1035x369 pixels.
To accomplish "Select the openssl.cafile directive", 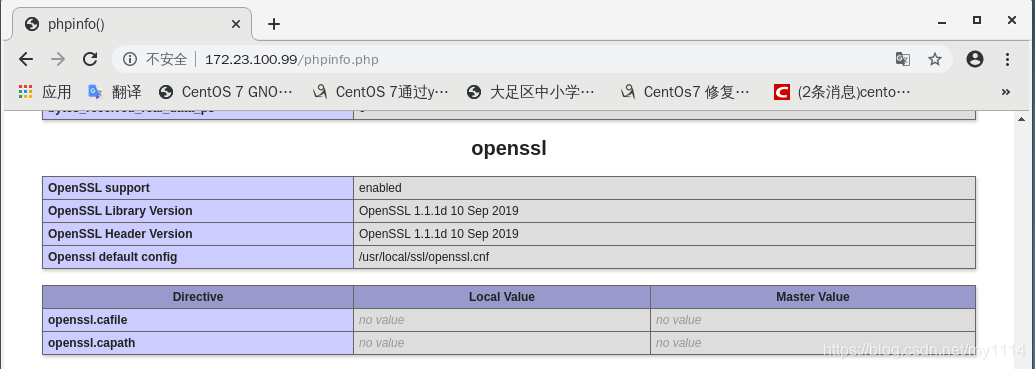I will tap(88, 319).
